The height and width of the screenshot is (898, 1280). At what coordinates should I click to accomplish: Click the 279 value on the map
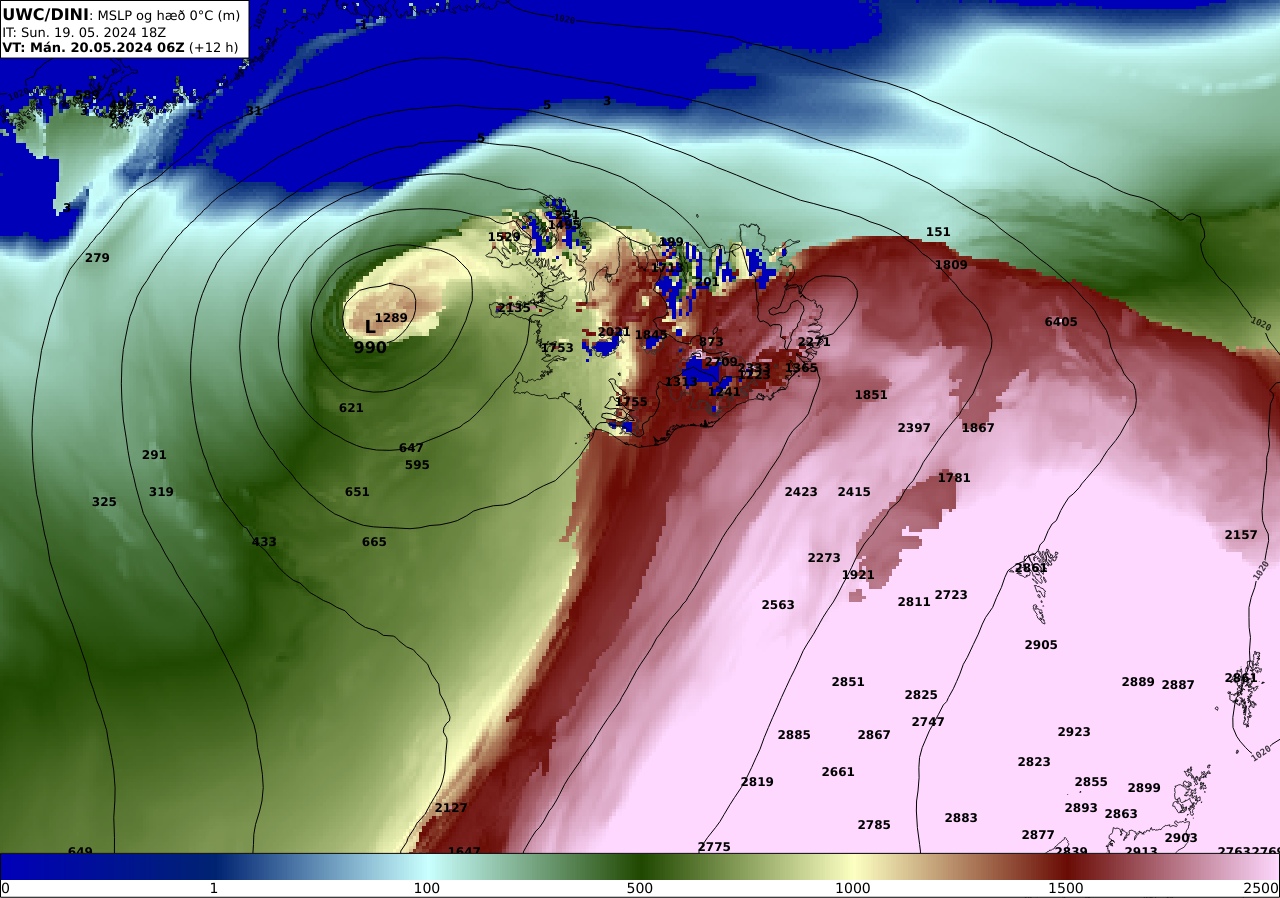97,258
